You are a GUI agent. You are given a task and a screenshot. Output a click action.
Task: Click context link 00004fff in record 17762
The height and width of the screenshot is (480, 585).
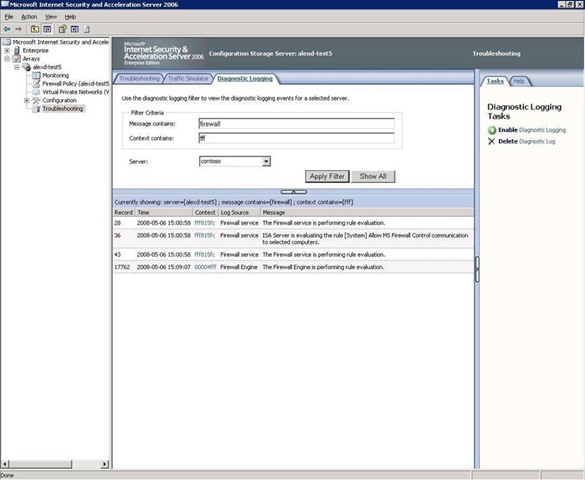tap(205, 267)
